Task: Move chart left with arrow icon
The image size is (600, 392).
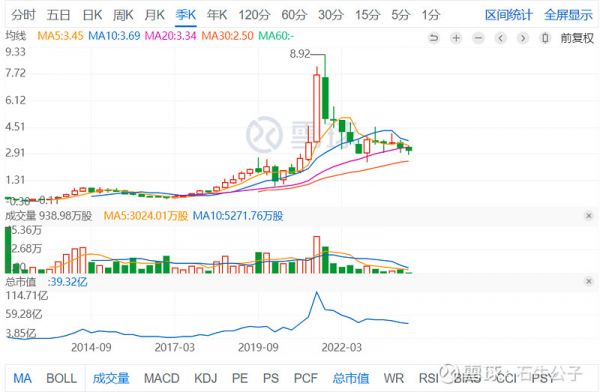Action: pos(501,38)
